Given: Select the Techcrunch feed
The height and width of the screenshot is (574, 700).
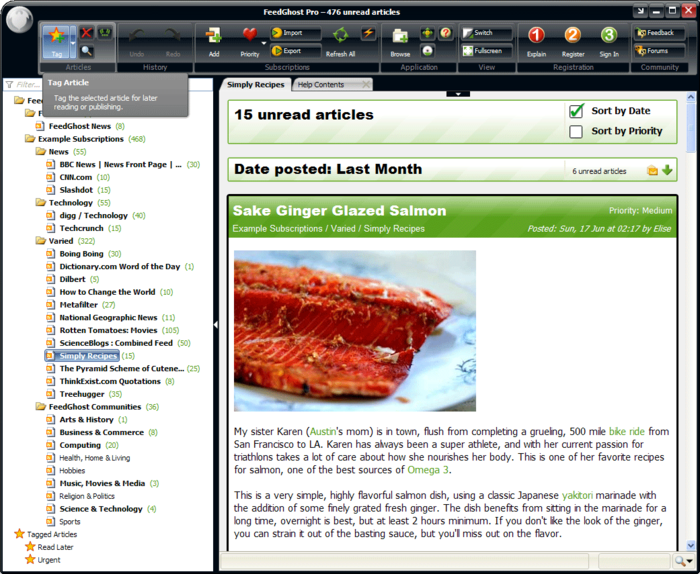Looking at the screenshot, I should [x=82, y=229].
